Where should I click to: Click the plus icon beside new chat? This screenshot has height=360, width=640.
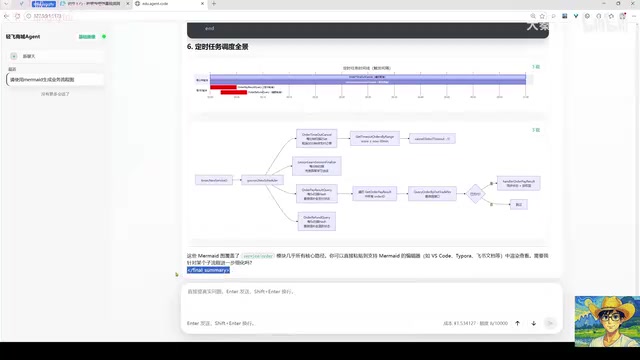[14, 56]
